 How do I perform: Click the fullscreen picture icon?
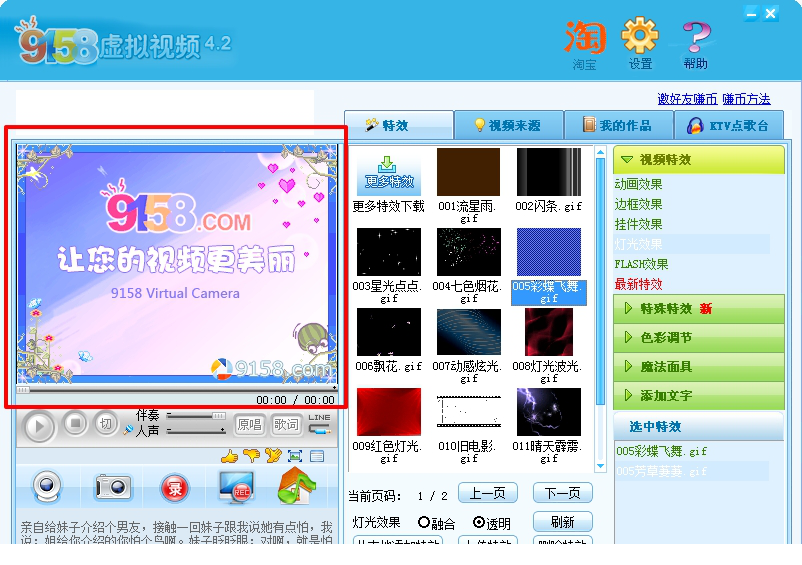295,456
